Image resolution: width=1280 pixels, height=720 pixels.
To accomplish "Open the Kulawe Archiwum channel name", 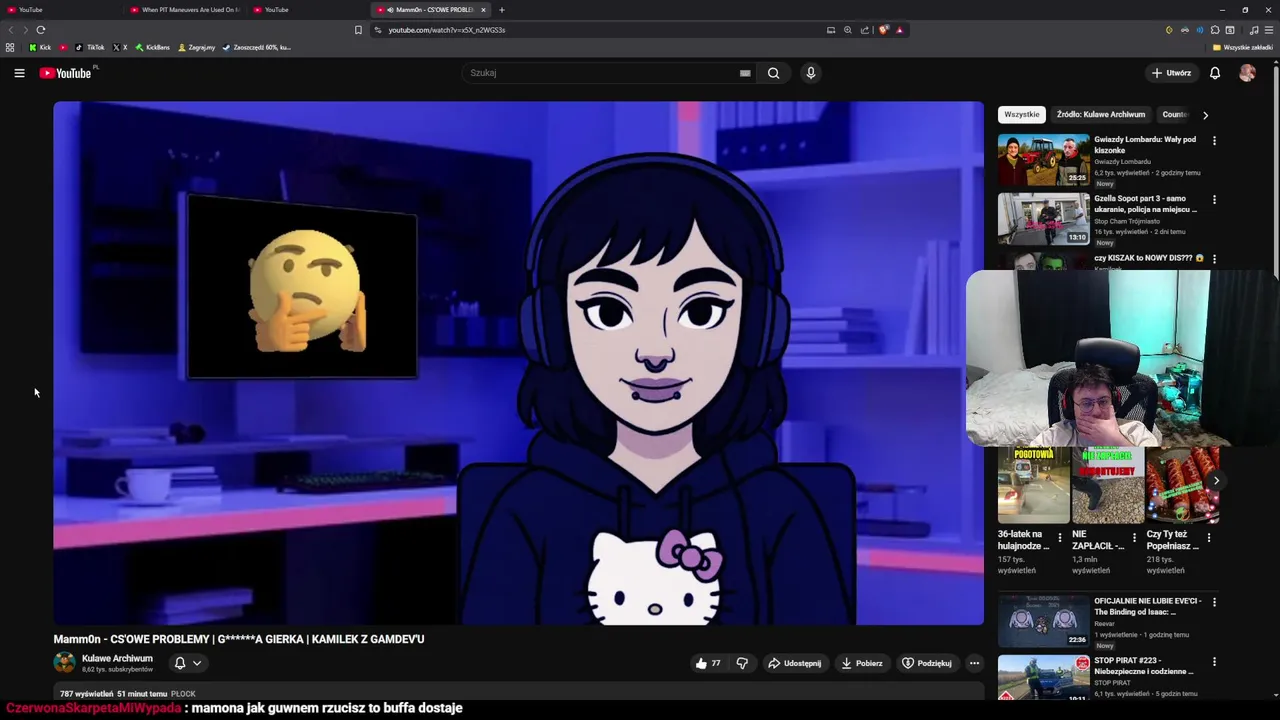I will click(x=117, y=658).
